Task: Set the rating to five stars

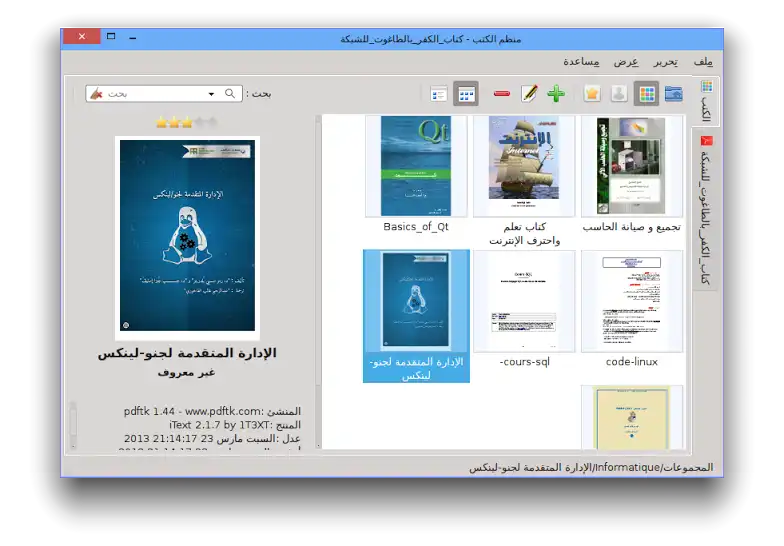Action: coord(212,122)
